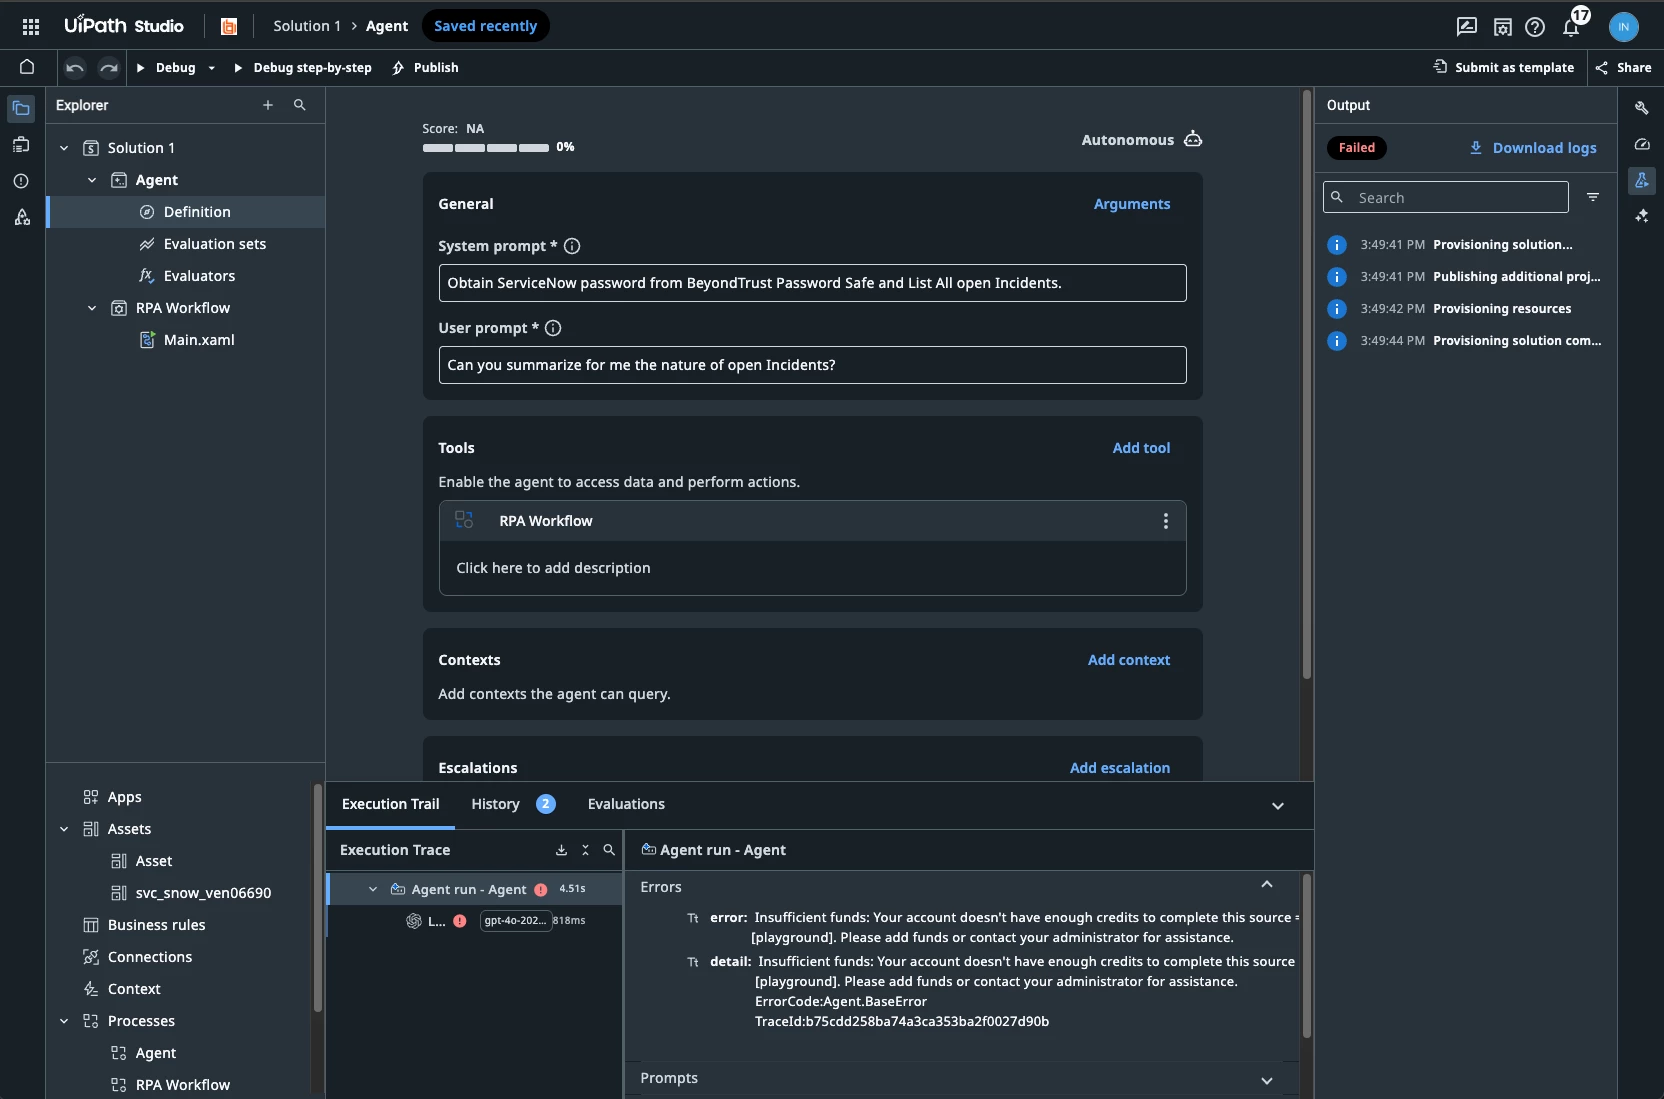Search in Explorer with magnifier icon
This screenshot has height=1099, width=1664.
299,105
